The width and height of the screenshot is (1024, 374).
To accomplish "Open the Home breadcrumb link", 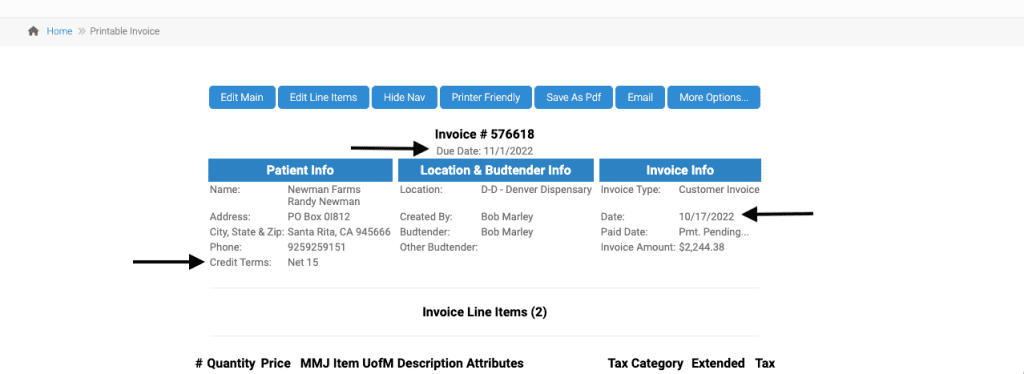I will (x=59, y=31).
